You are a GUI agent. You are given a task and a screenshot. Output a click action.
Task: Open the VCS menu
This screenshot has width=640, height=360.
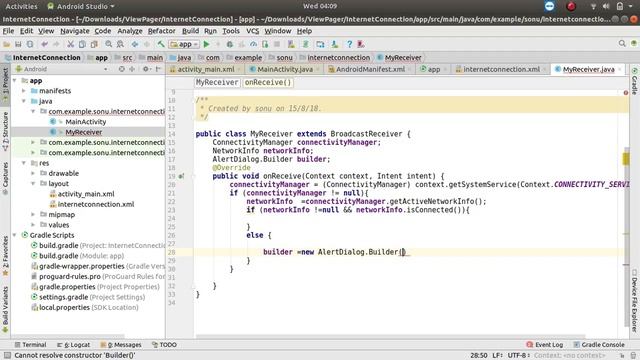pos(252,31)
